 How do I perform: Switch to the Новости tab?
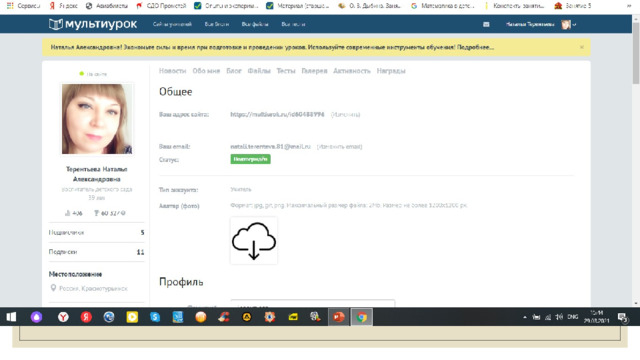click(x=172, y=71)
